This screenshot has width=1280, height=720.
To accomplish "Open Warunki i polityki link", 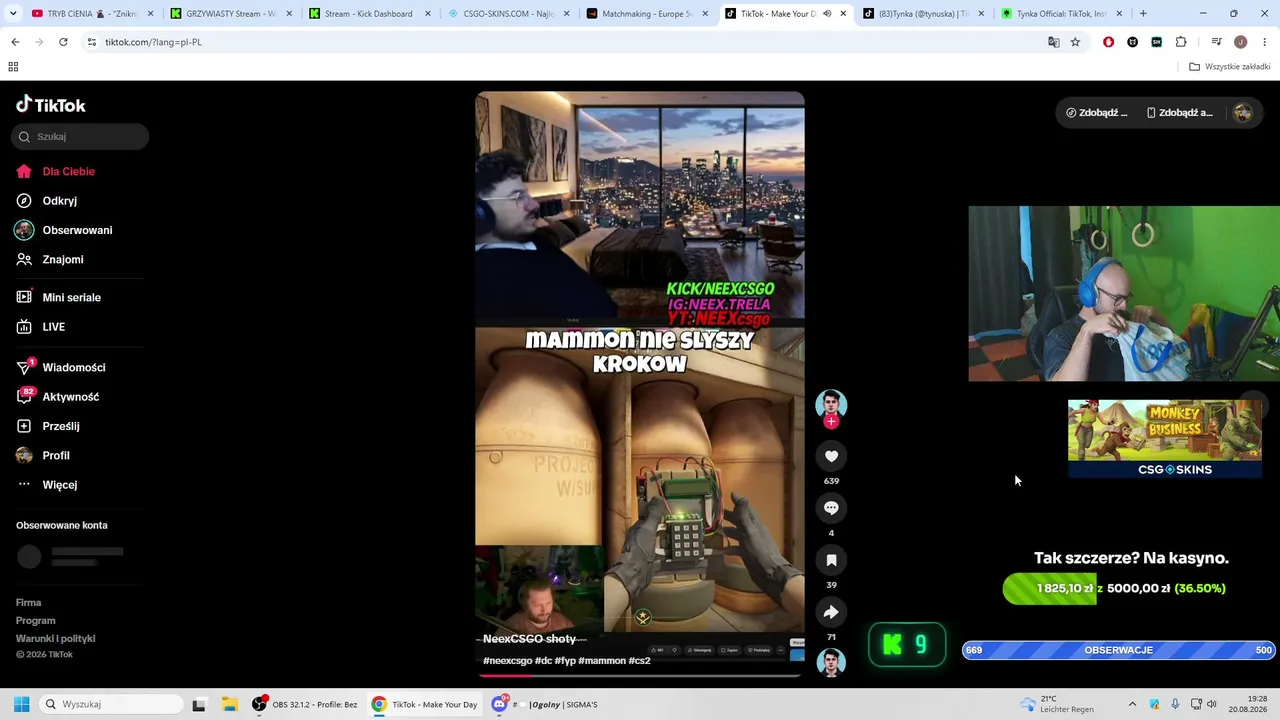I will 56,639.
